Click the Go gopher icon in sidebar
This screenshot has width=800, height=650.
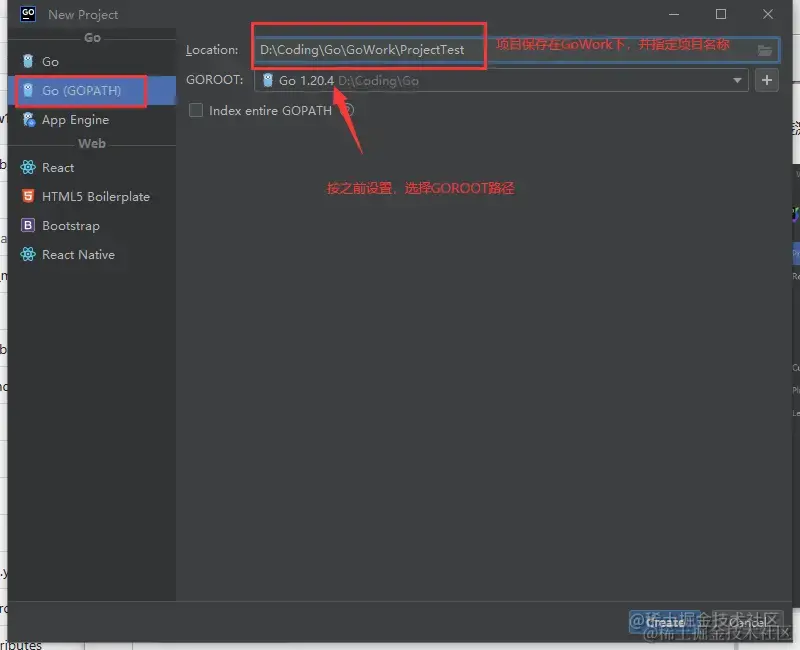coord(28,61)
